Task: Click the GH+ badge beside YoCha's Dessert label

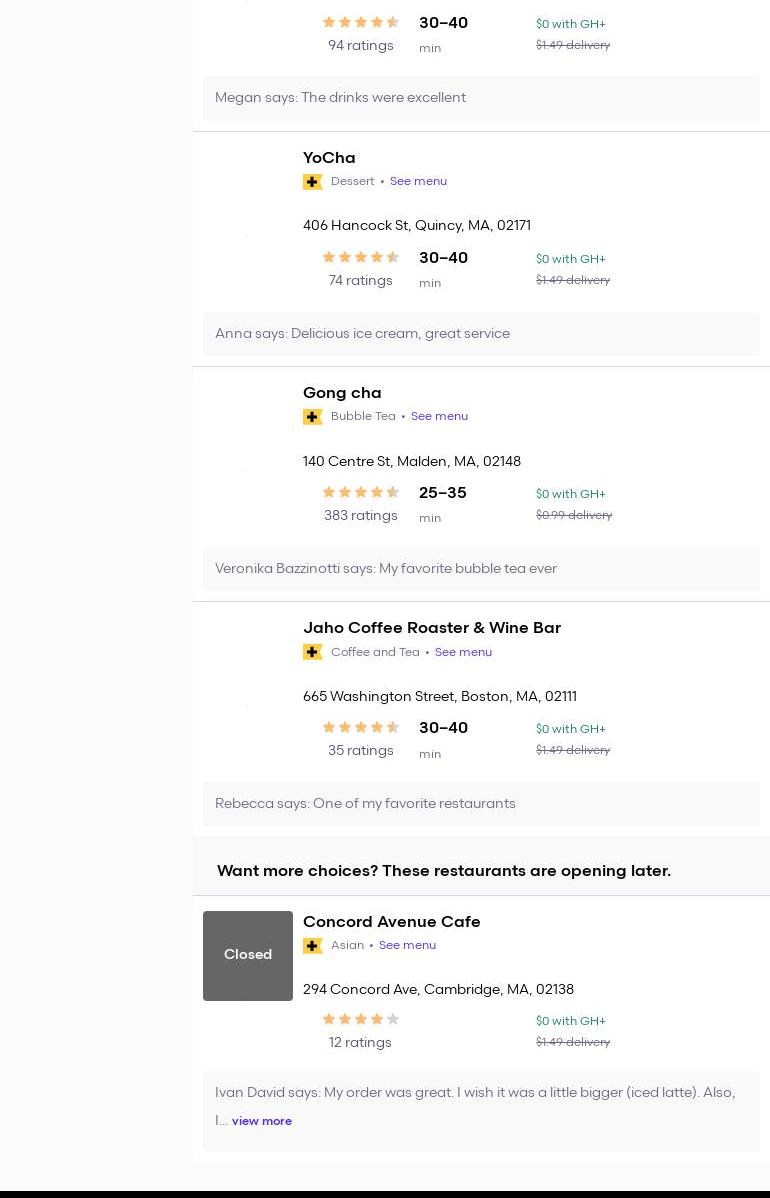Action: (312, 182)
